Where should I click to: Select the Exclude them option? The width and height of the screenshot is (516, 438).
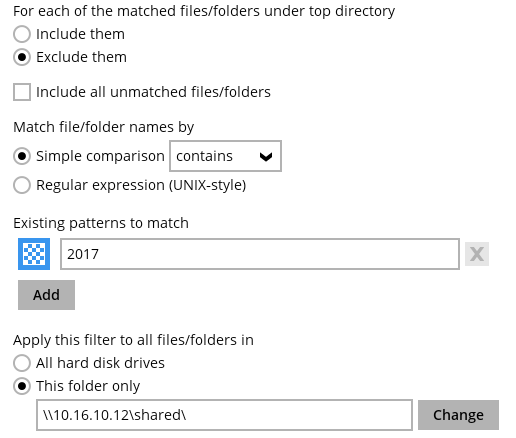[22, 57]
